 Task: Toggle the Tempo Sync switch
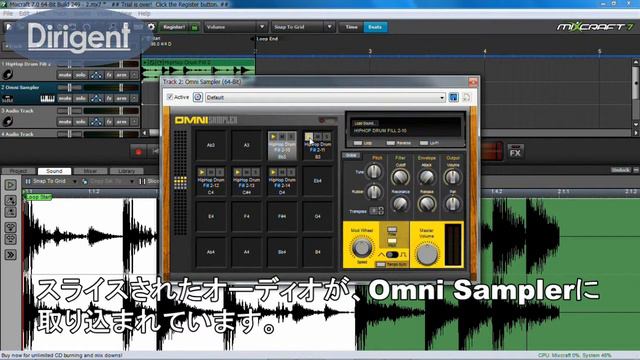(x=380, y=264)
